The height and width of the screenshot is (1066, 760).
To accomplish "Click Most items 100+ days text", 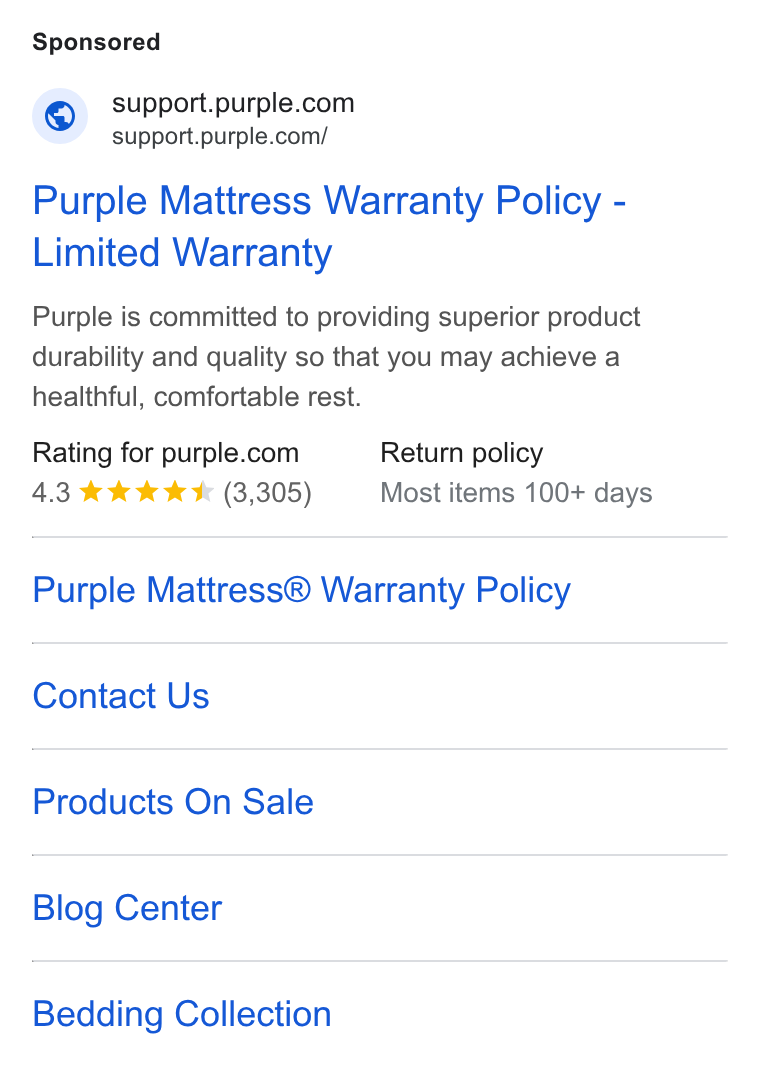I will pyautogui.click(x=517, y=493).
